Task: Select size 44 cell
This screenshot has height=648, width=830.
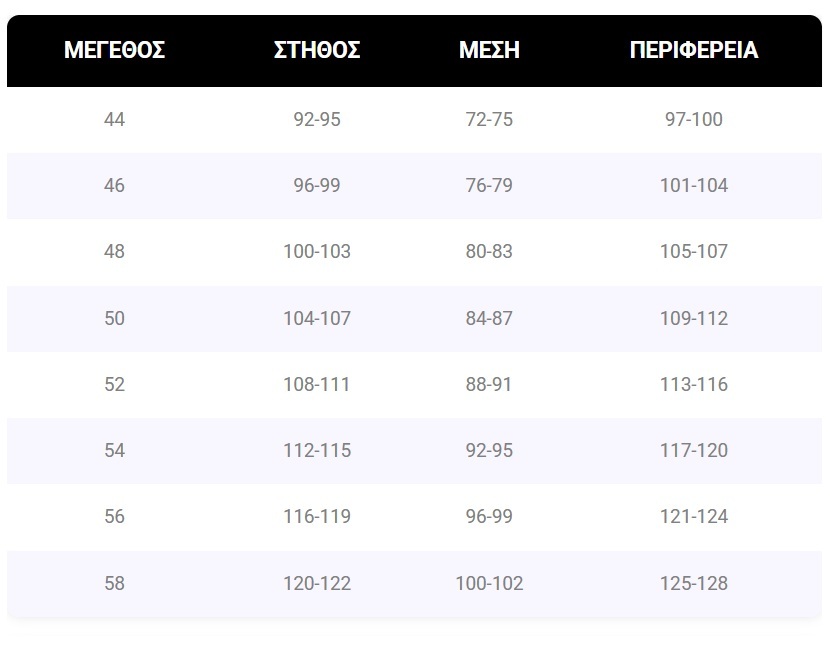Action: pyautogui.click(x=114, y=120)
